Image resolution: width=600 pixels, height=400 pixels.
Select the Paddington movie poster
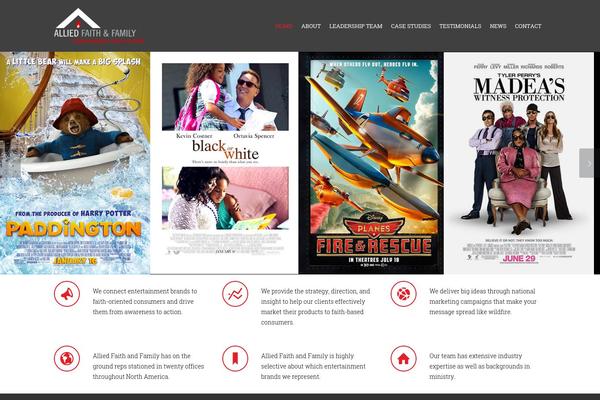point(75,163)
